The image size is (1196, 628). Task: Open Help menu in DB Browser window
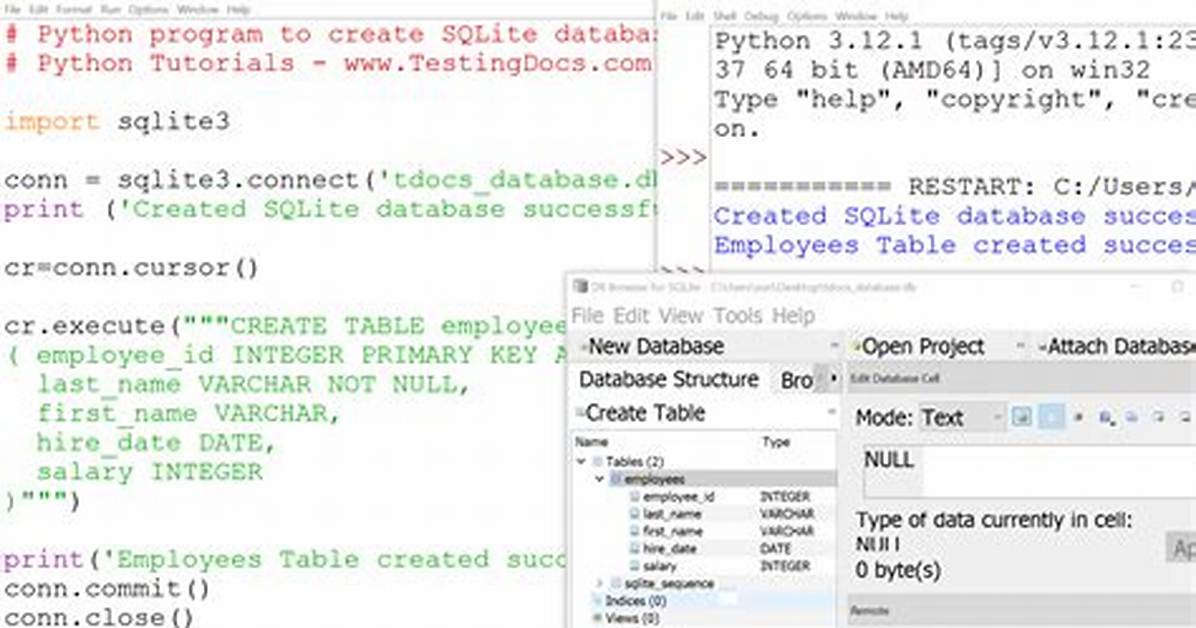tap(793, 315)
